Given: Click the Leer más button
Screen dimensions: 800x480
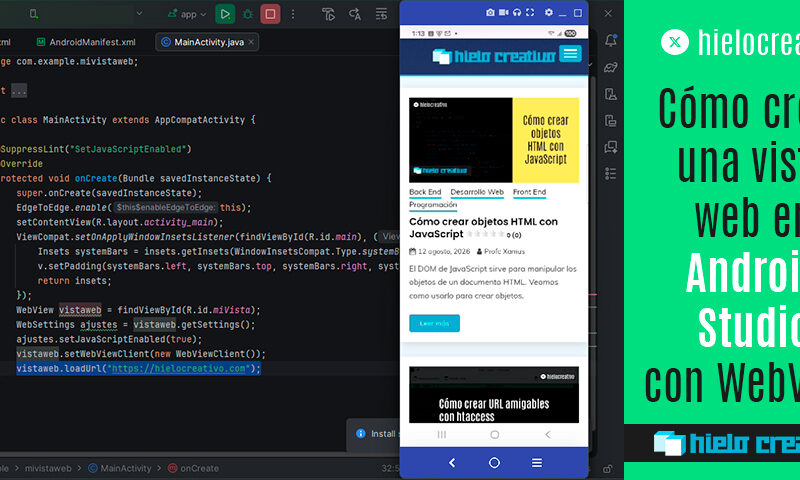Looking at the screenshot, I should (434, 323).
